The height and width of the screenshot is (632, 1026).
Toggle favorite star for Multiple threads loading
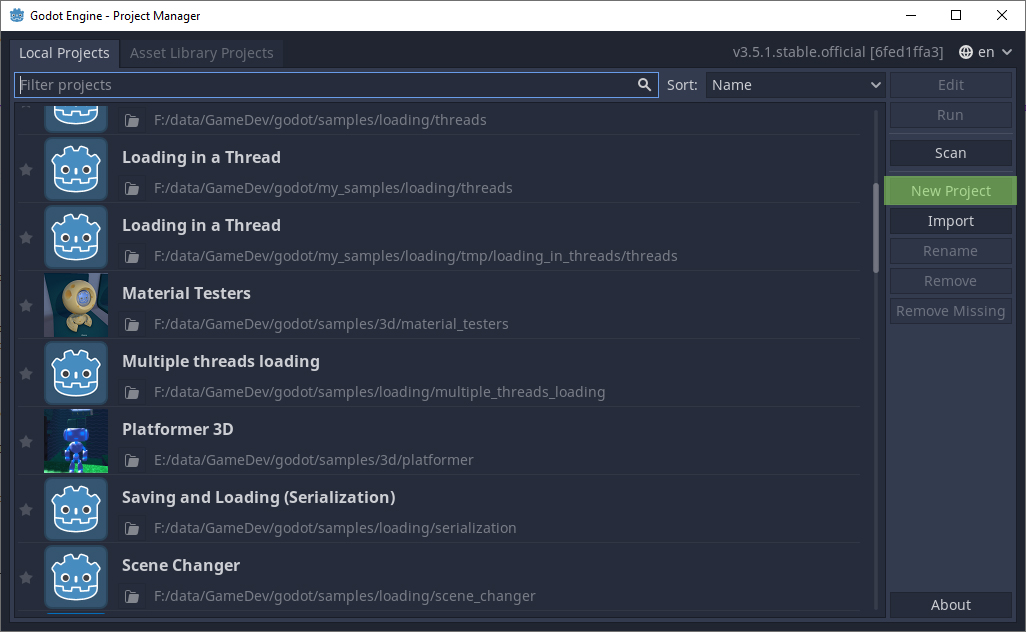[x=26, y=374]
